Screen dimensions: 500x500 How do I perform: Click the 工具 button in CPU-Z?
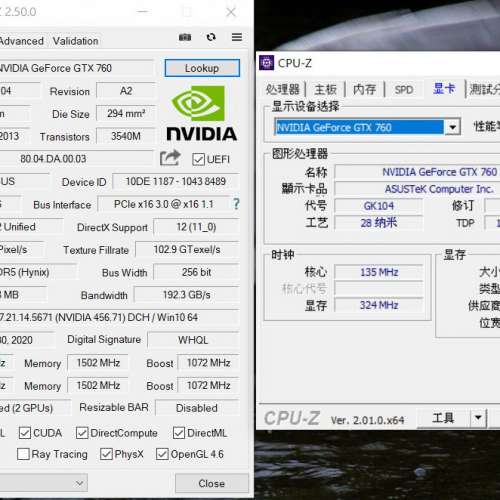[x=443, y=417]
